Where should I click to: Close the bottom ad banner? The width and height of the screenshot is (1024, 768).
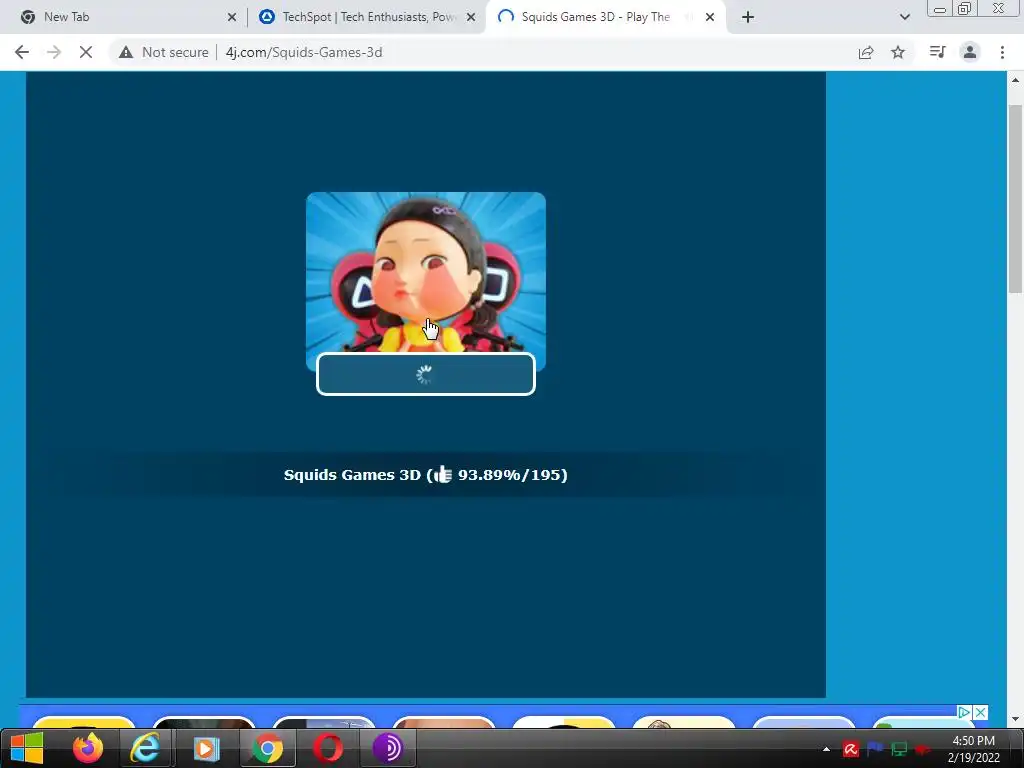pyautogui.click(x=980, y=712)
